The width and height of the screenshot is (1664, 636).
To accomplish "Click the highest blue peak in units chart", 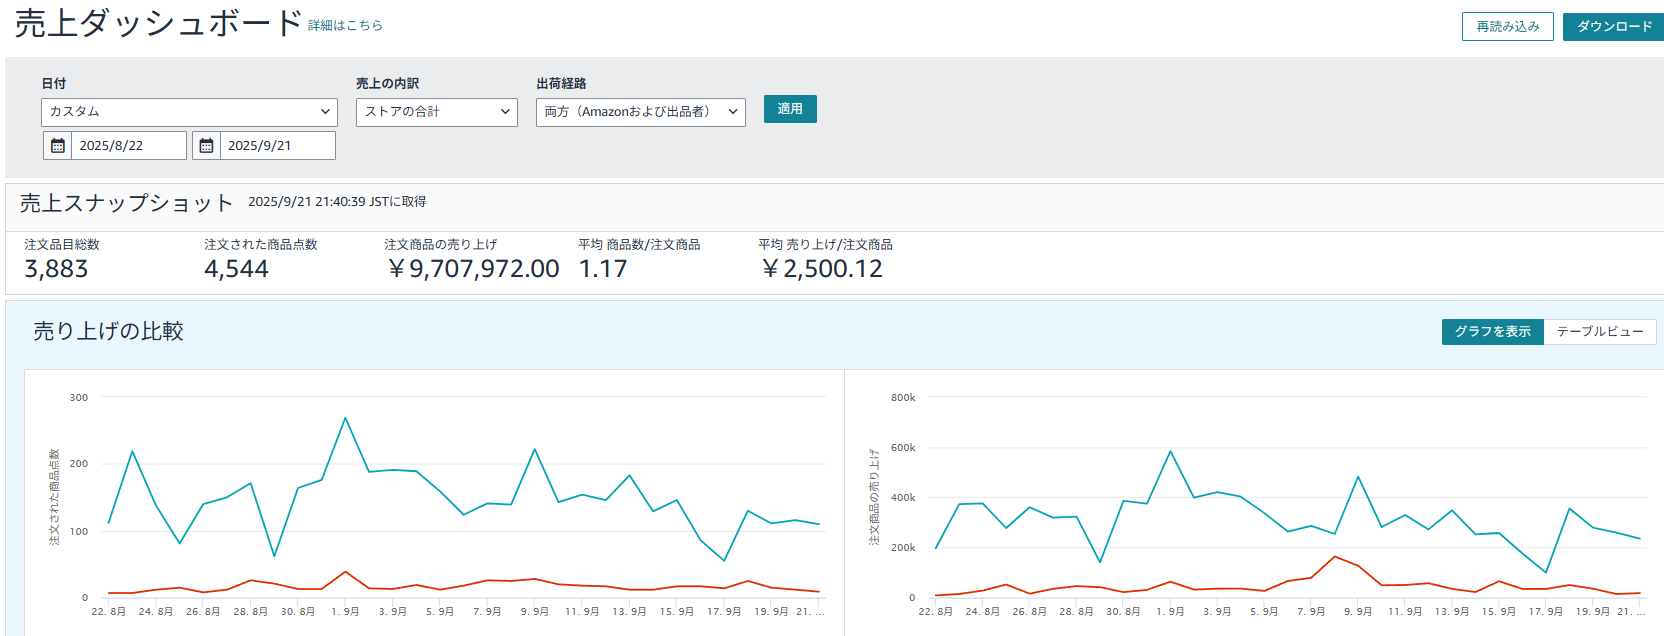I will [x=345, y=418].
